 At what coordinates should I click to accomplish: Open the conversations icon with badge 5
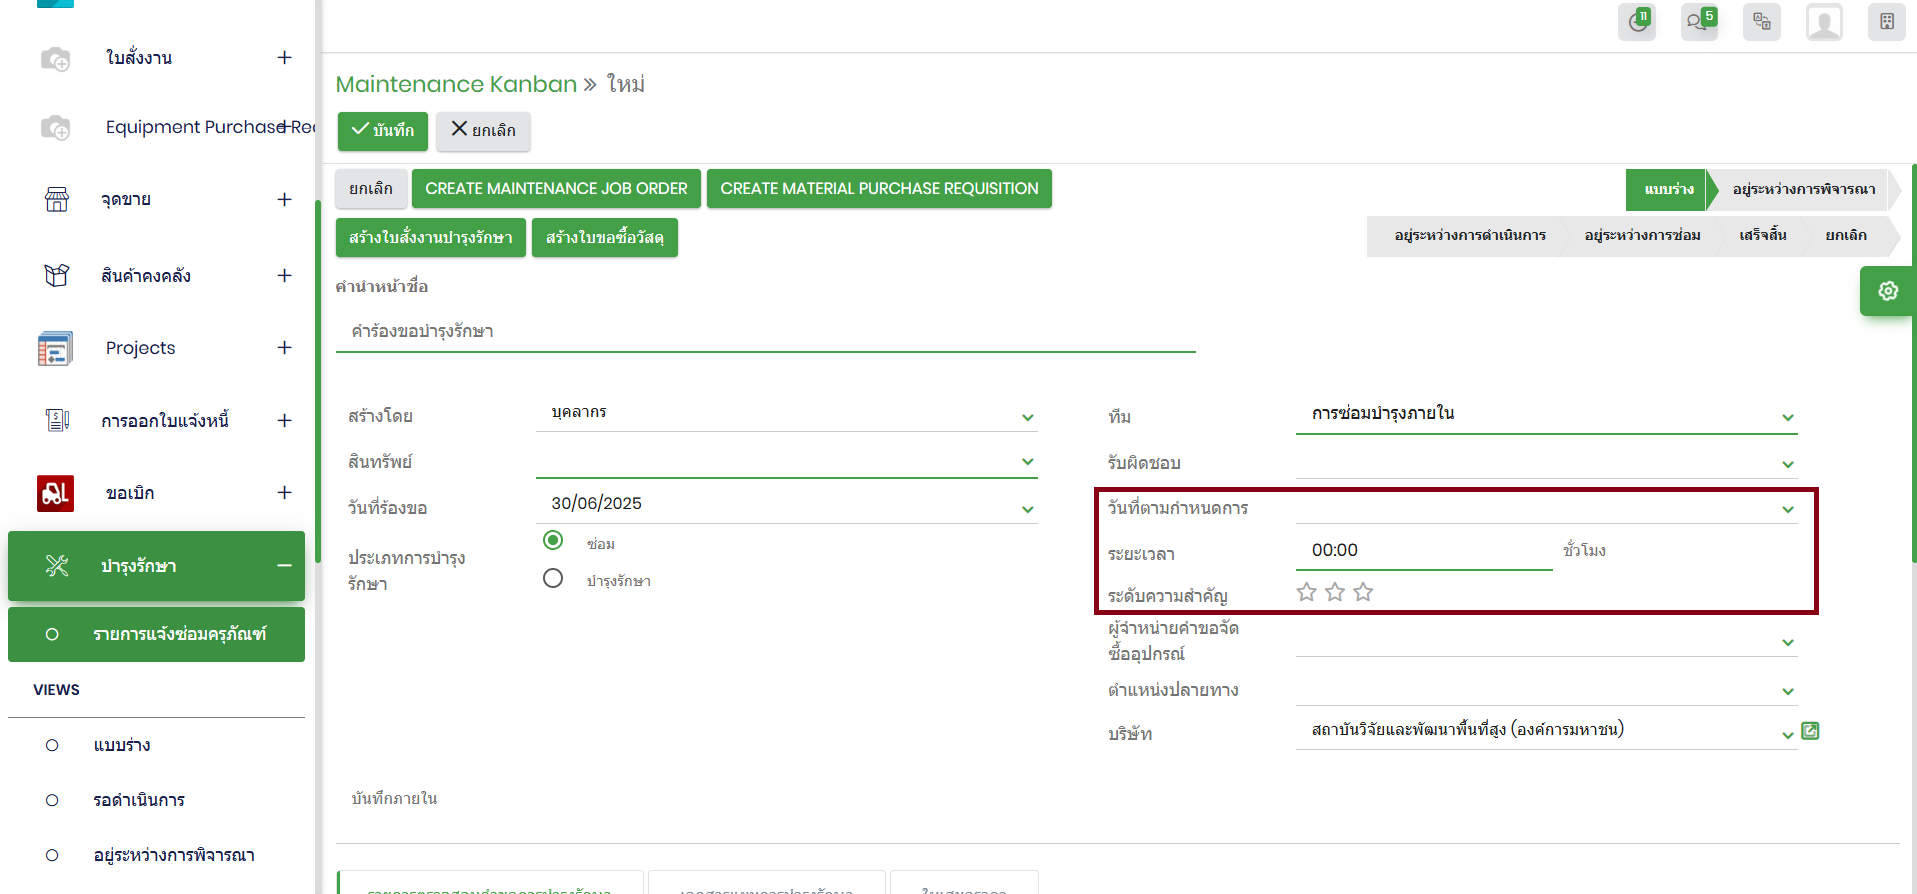[x=1698, y=22]
